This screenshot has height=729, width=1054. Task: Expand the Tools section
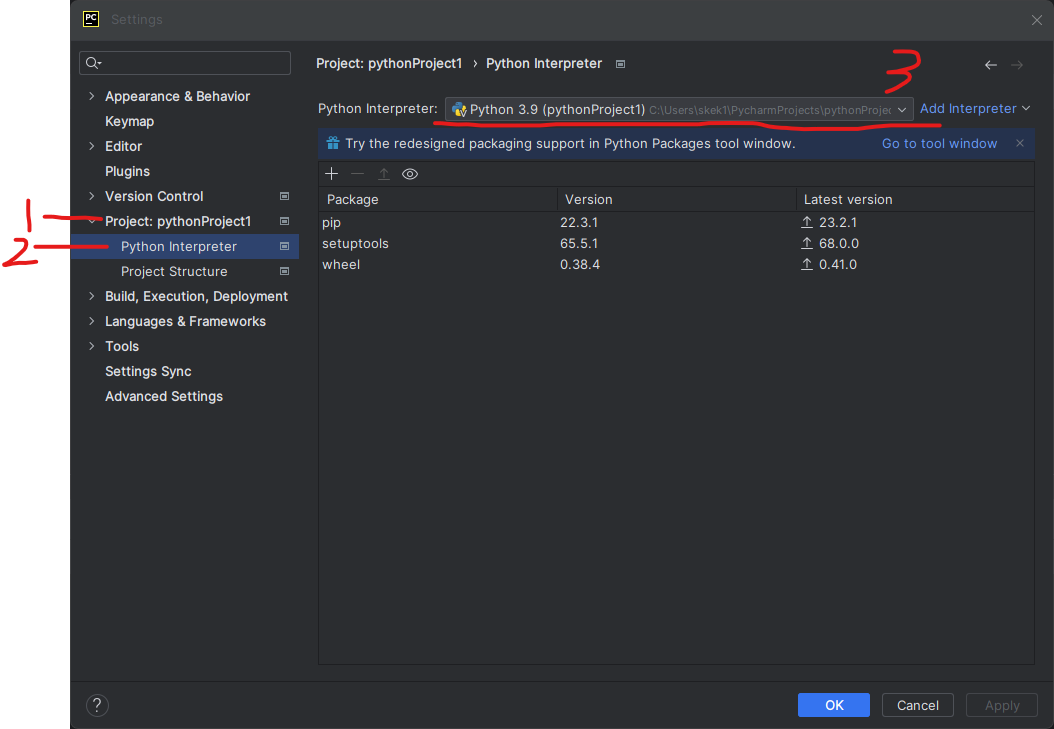pyautogui.click(x=91, y=346)
